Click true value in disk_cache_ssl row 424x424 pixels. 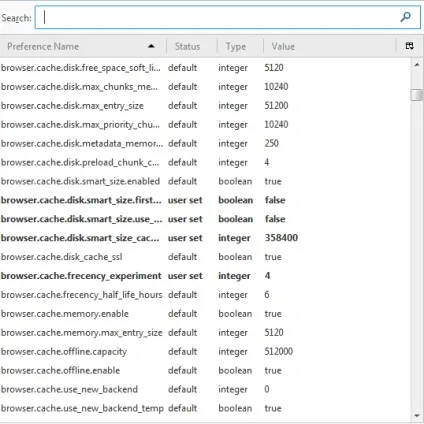click(273, 257)
